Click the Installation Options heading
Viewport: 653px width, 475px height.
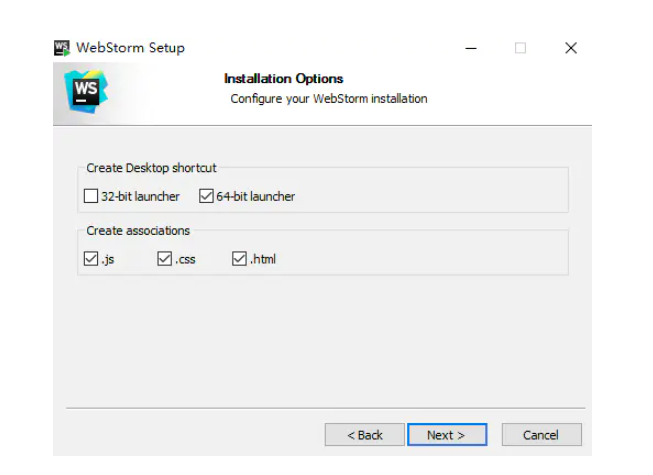(284, 79)
